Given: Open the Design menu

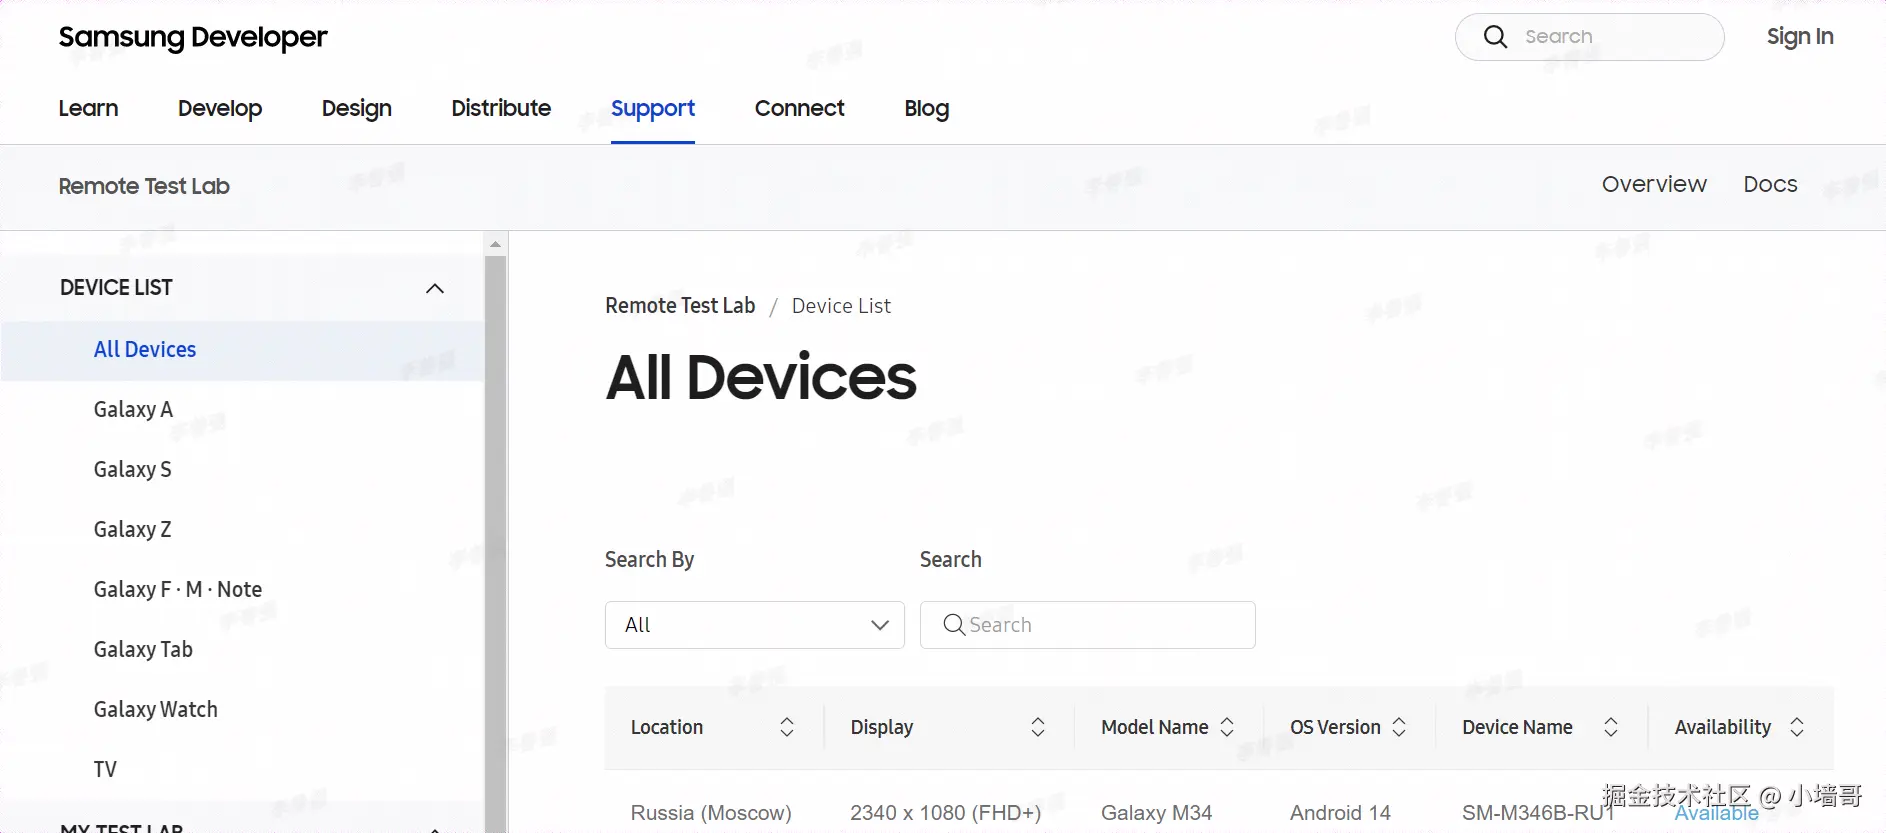Looking at the screenshot, I should coord(357,108).
